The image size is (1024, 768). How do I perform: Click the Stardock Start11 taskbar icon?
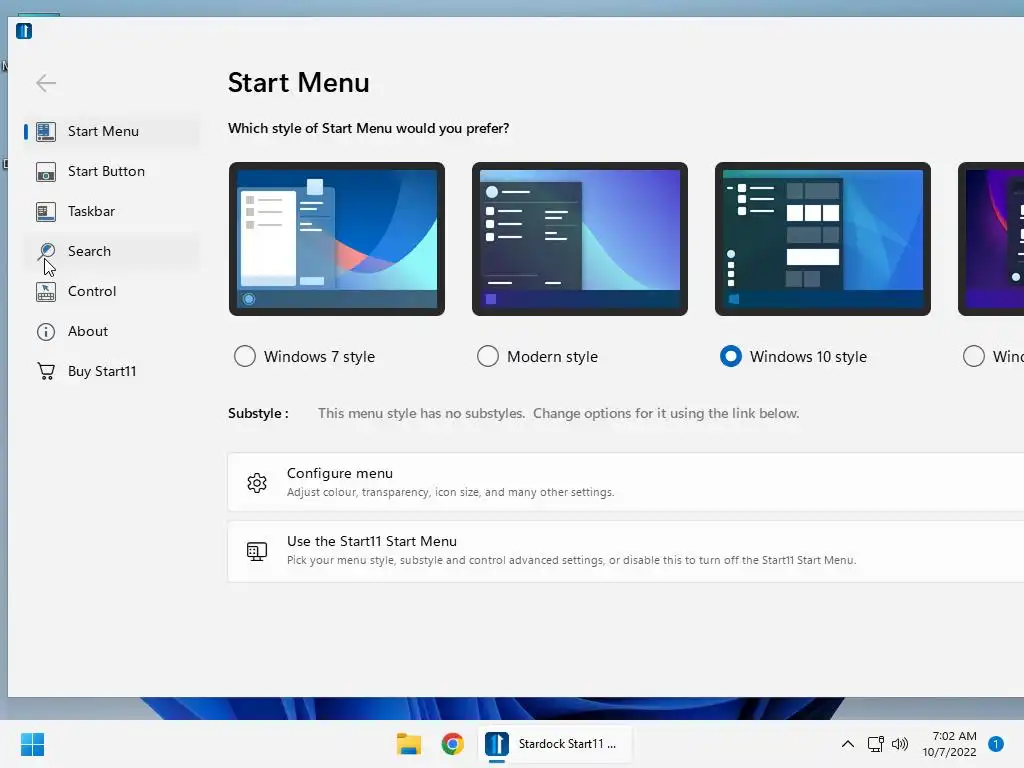tap(496, 744)
